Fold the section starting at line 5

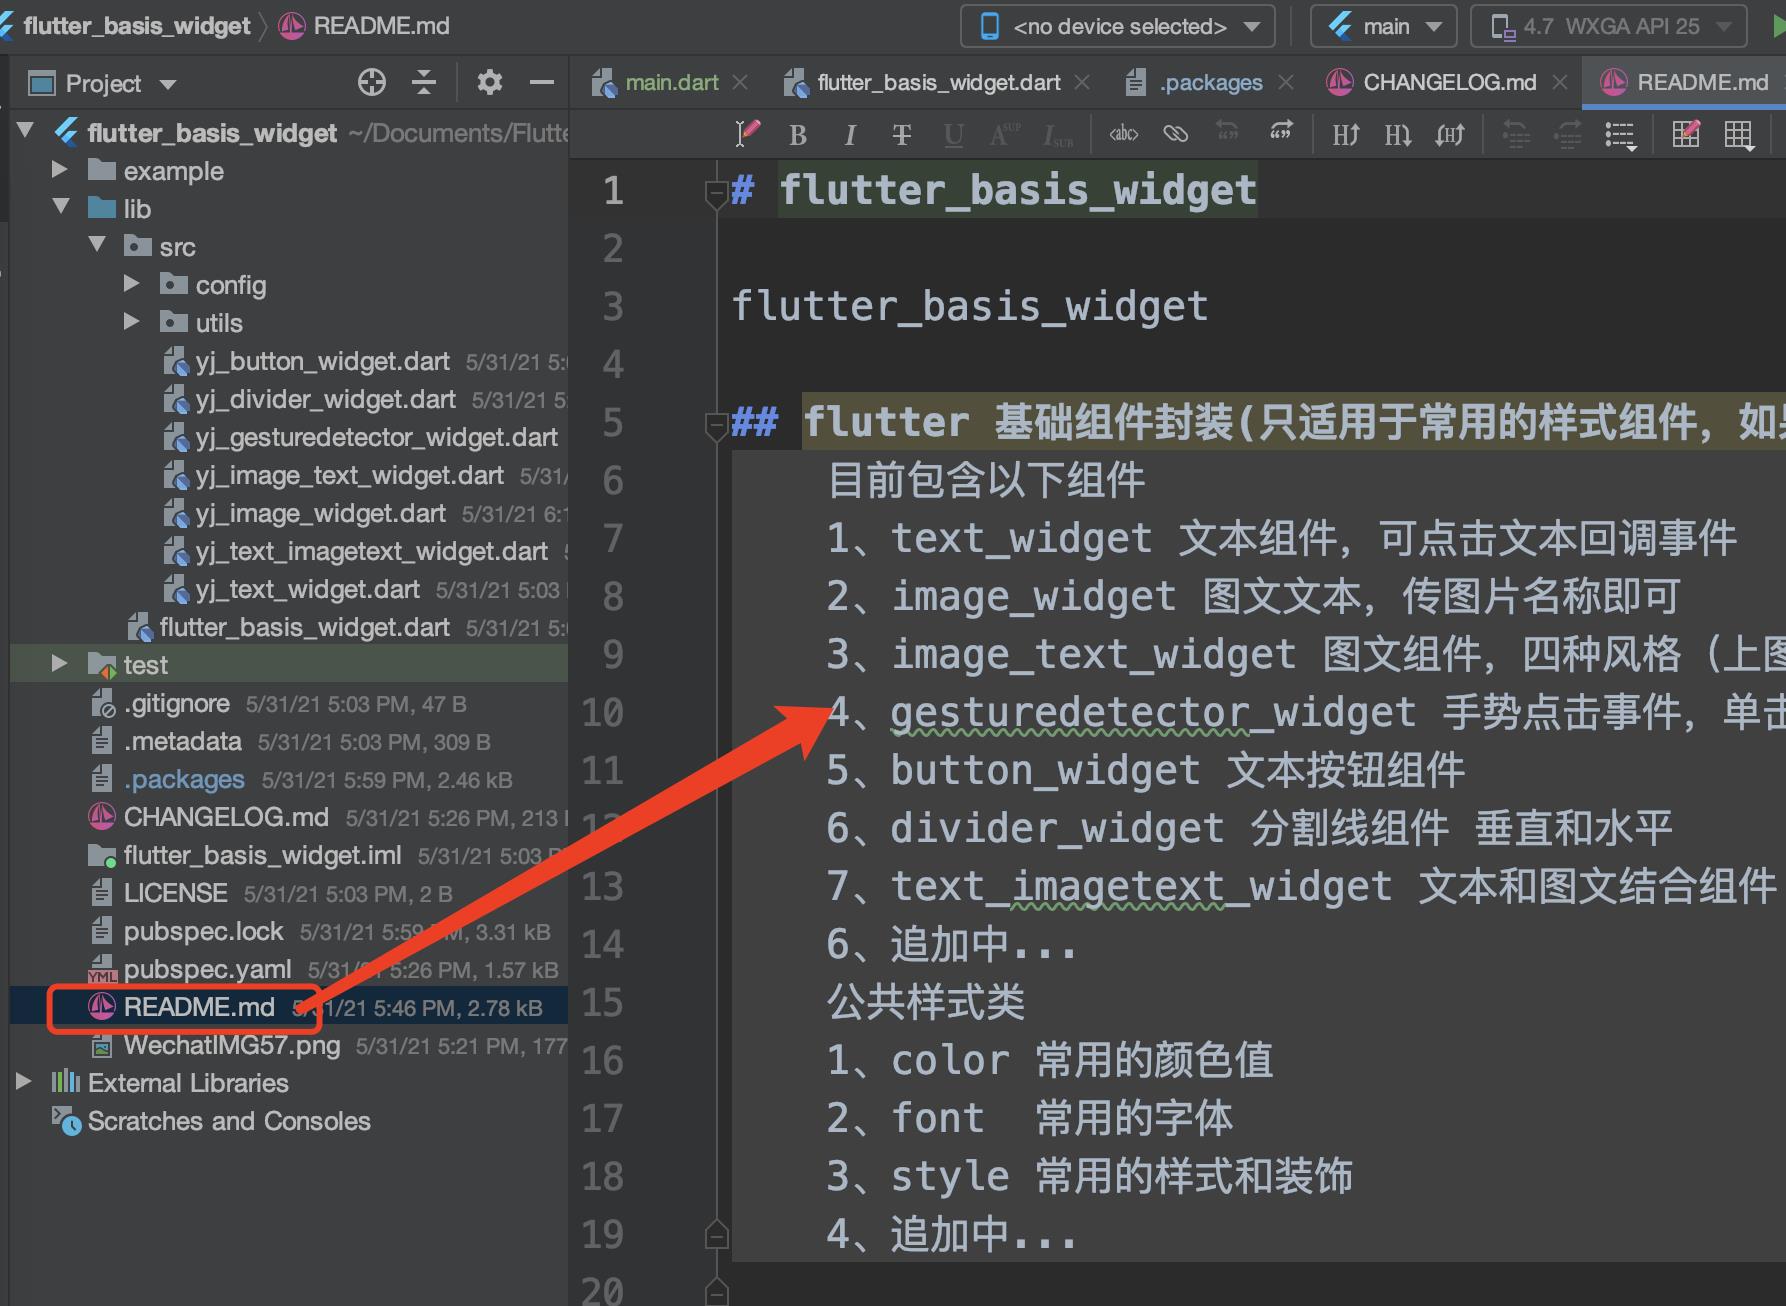(x=716, y=426)
